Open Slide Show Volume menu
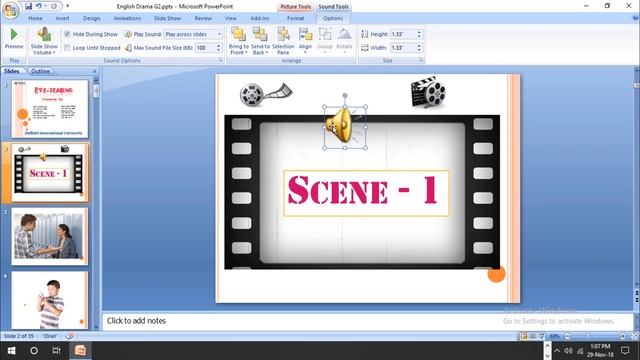 [44, 41]
